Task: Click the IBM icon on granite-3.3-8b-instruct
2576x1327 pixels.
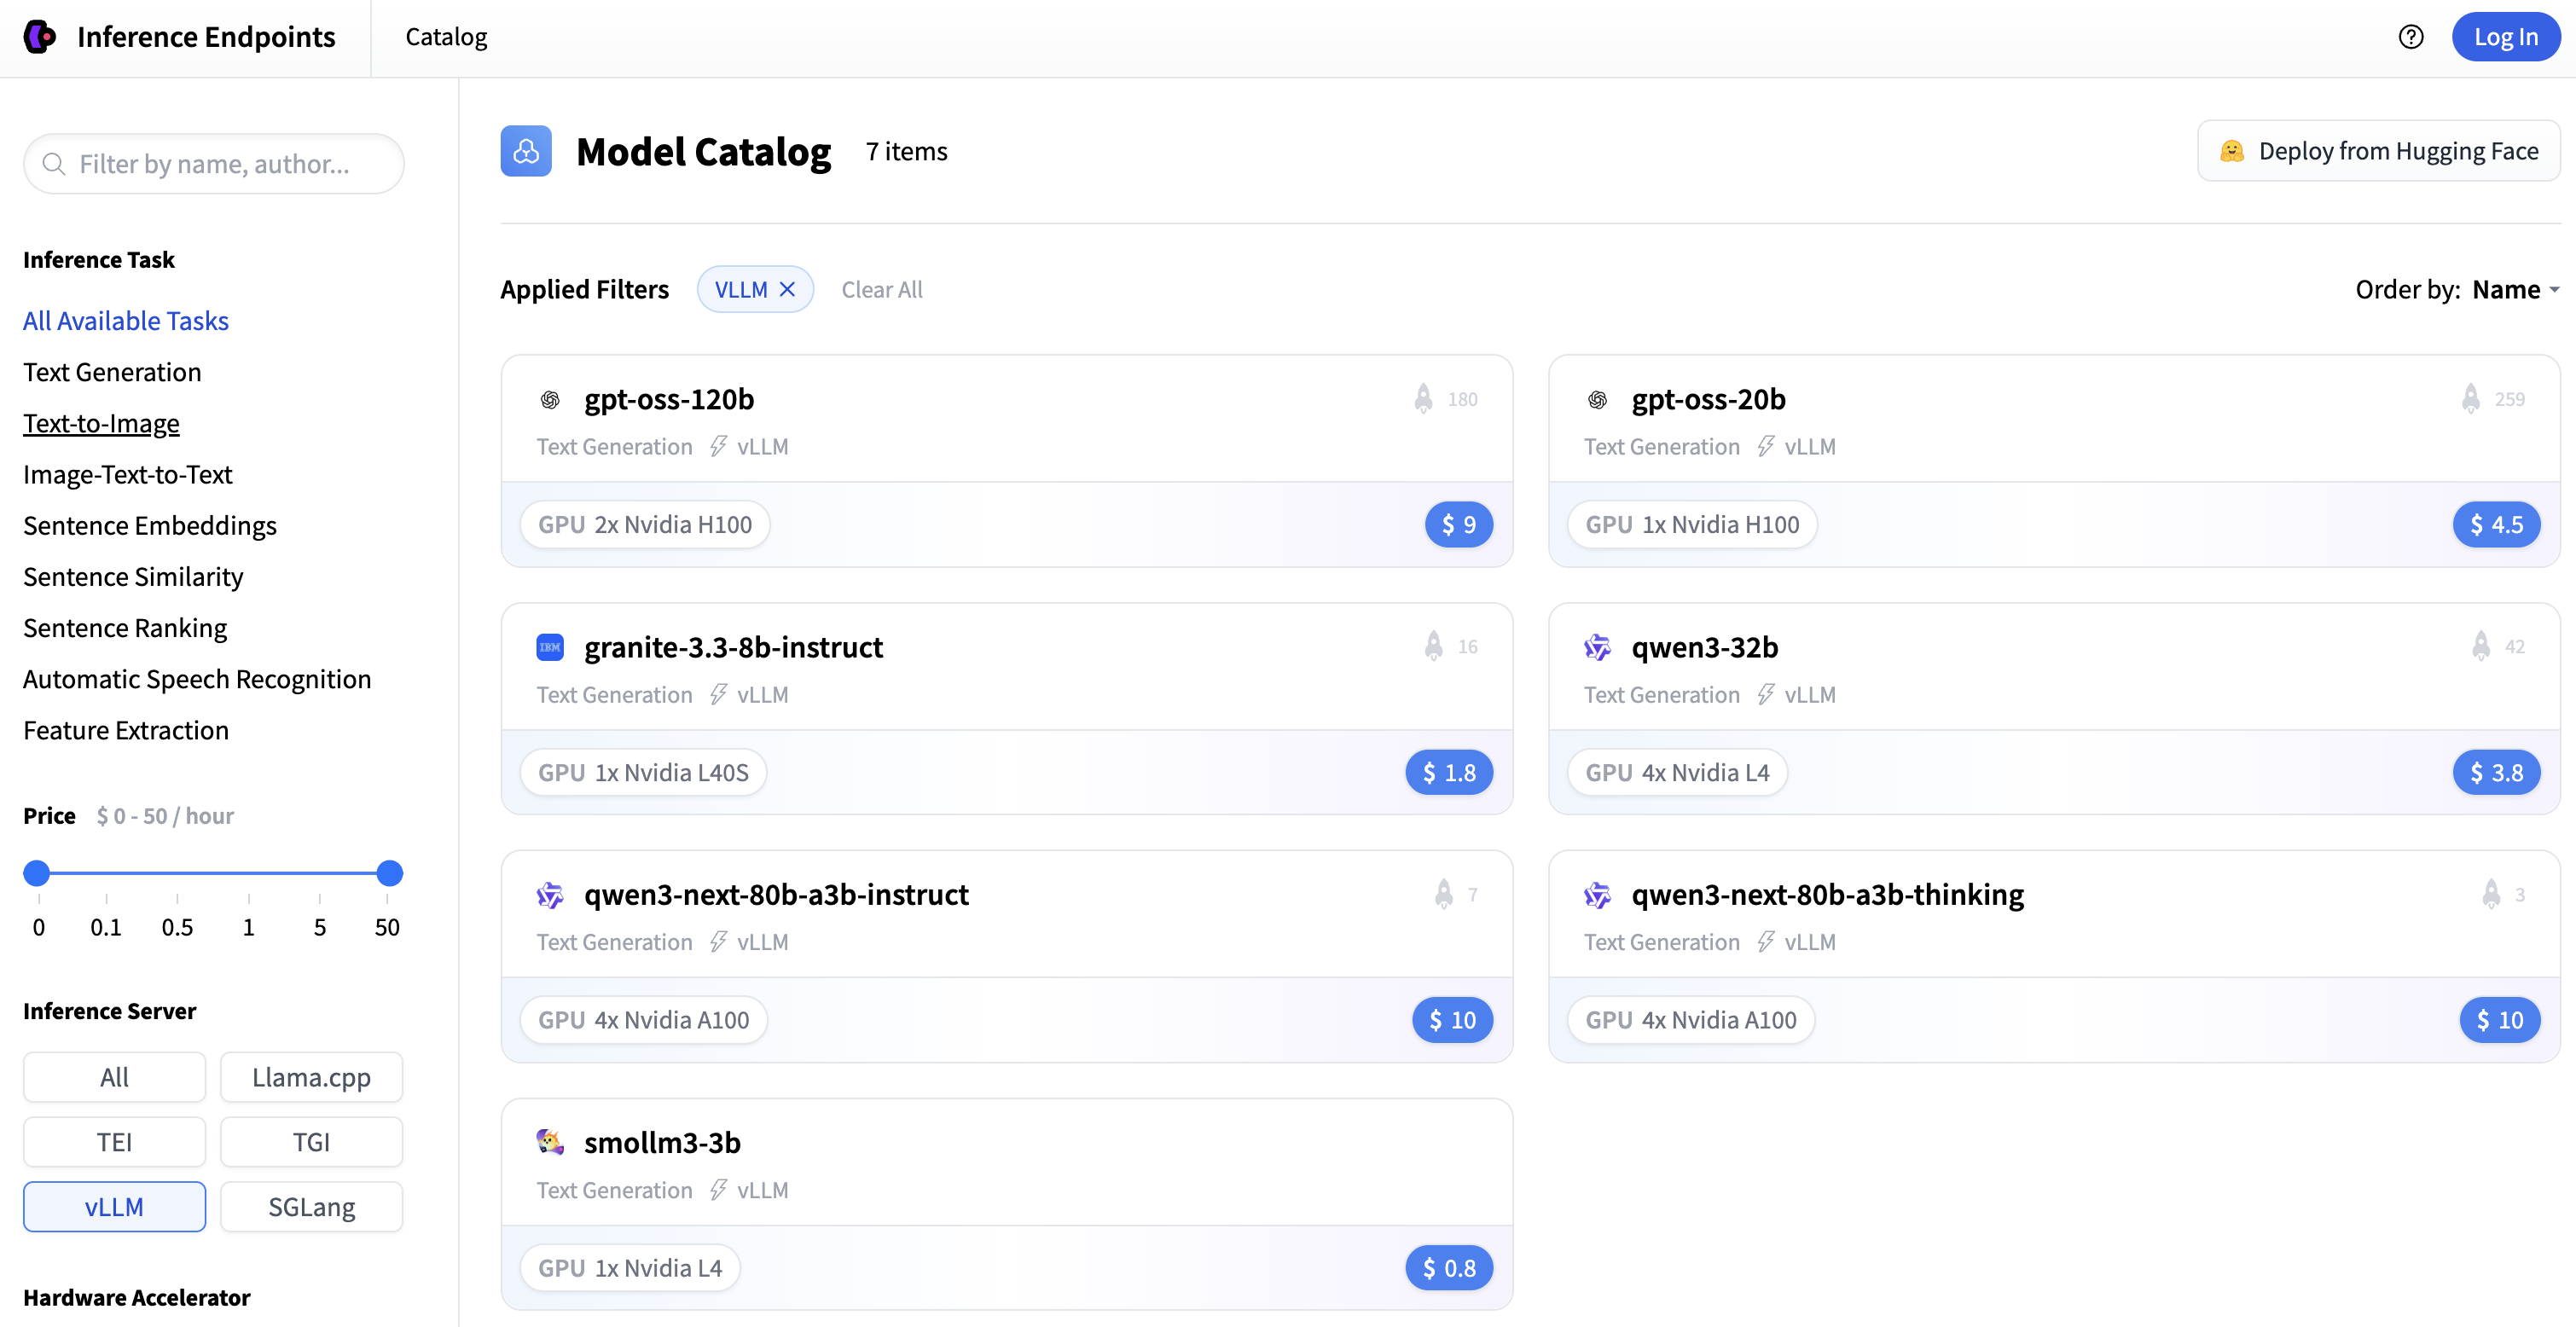Action: click(550, 647)
